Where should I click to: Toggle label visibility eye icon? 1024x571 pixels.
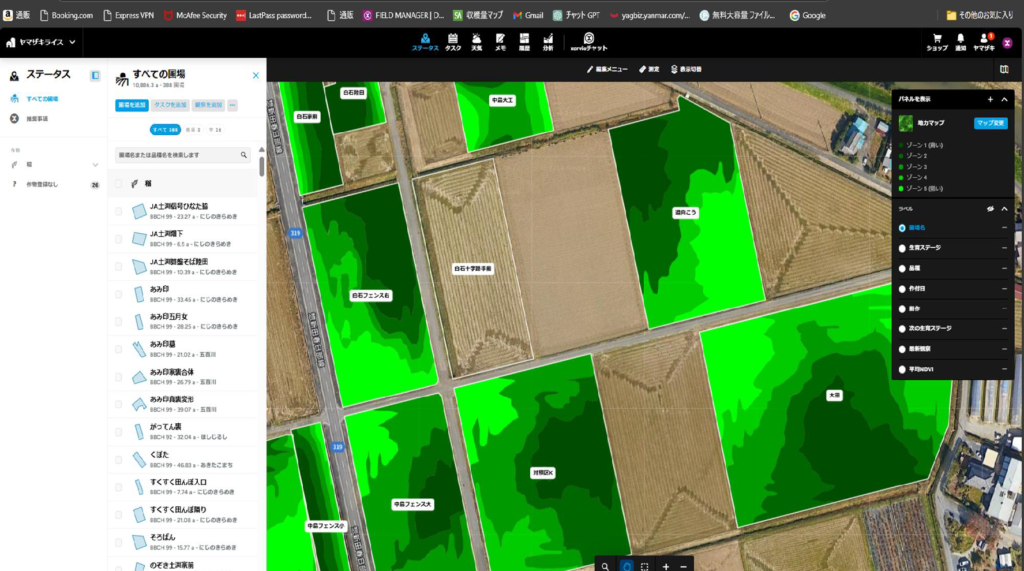991,209
